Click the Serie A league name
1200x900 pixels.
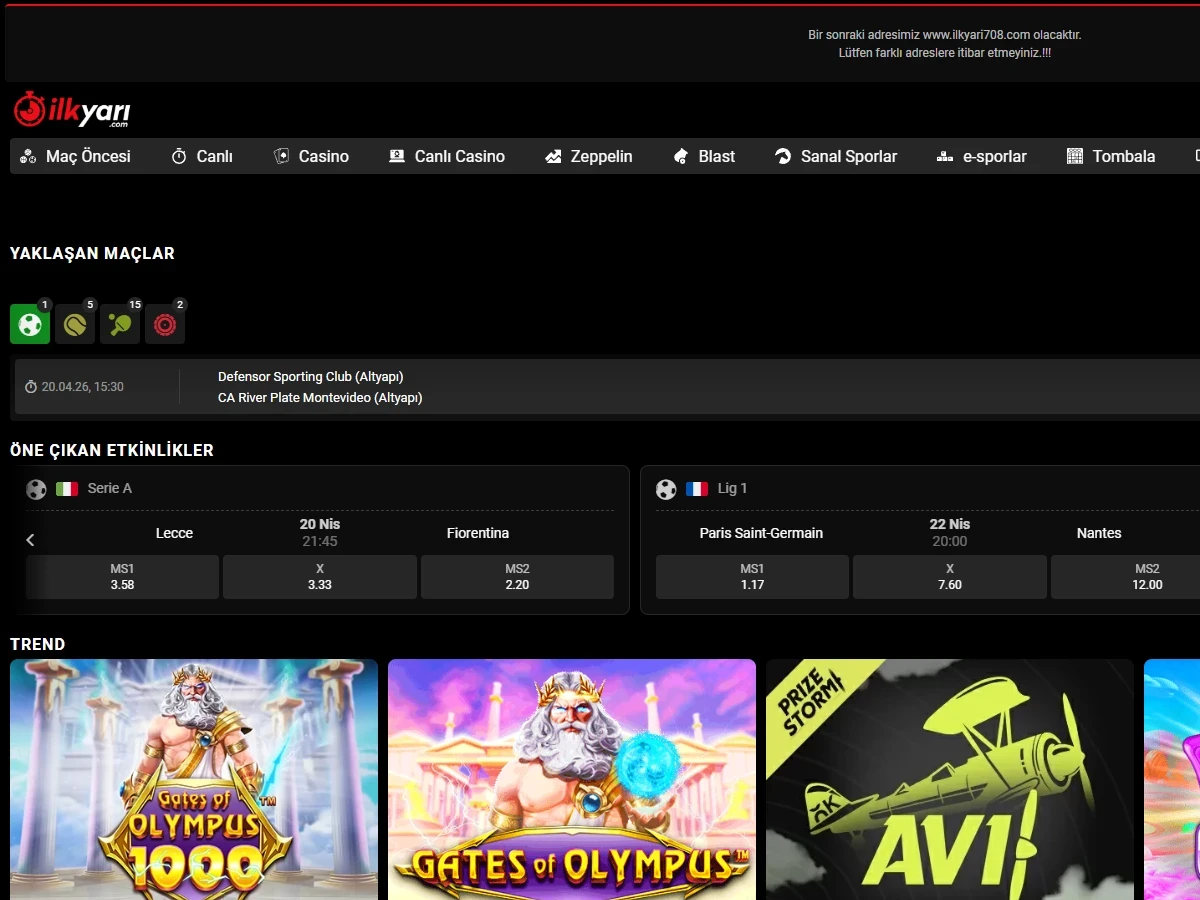click(110, 489)
